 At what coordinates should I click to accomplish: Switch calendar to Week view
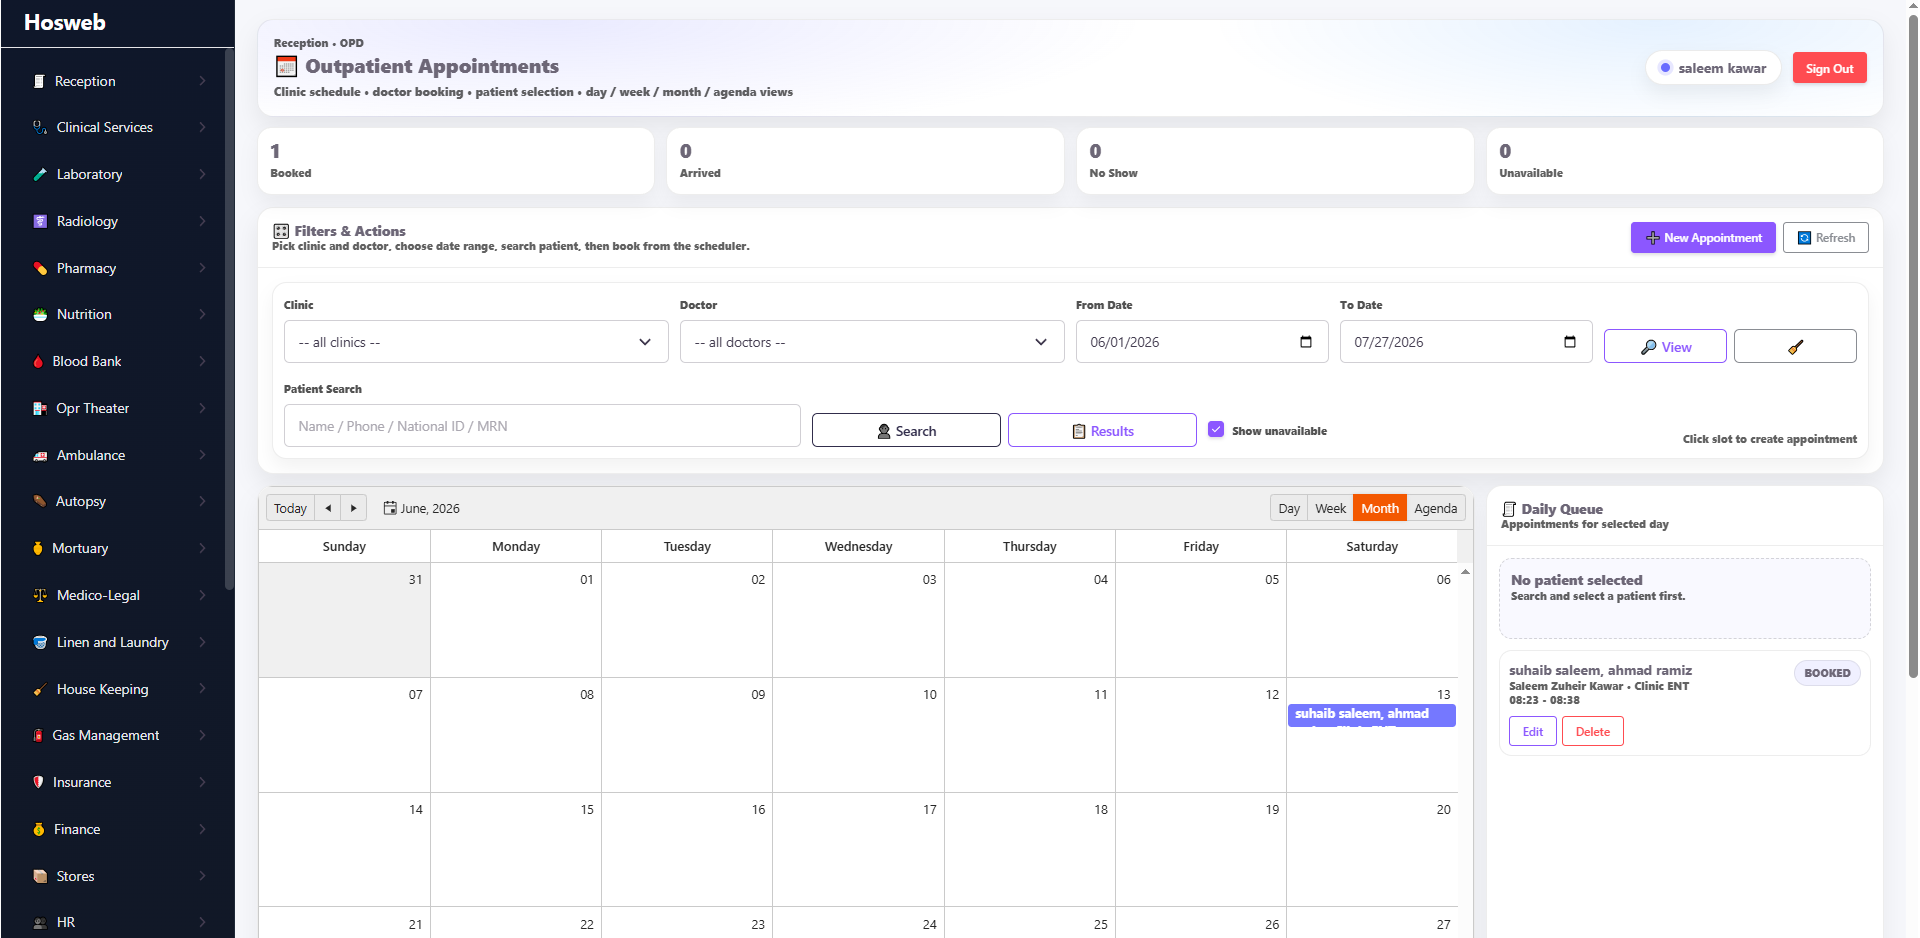(x=1330, y=508)
